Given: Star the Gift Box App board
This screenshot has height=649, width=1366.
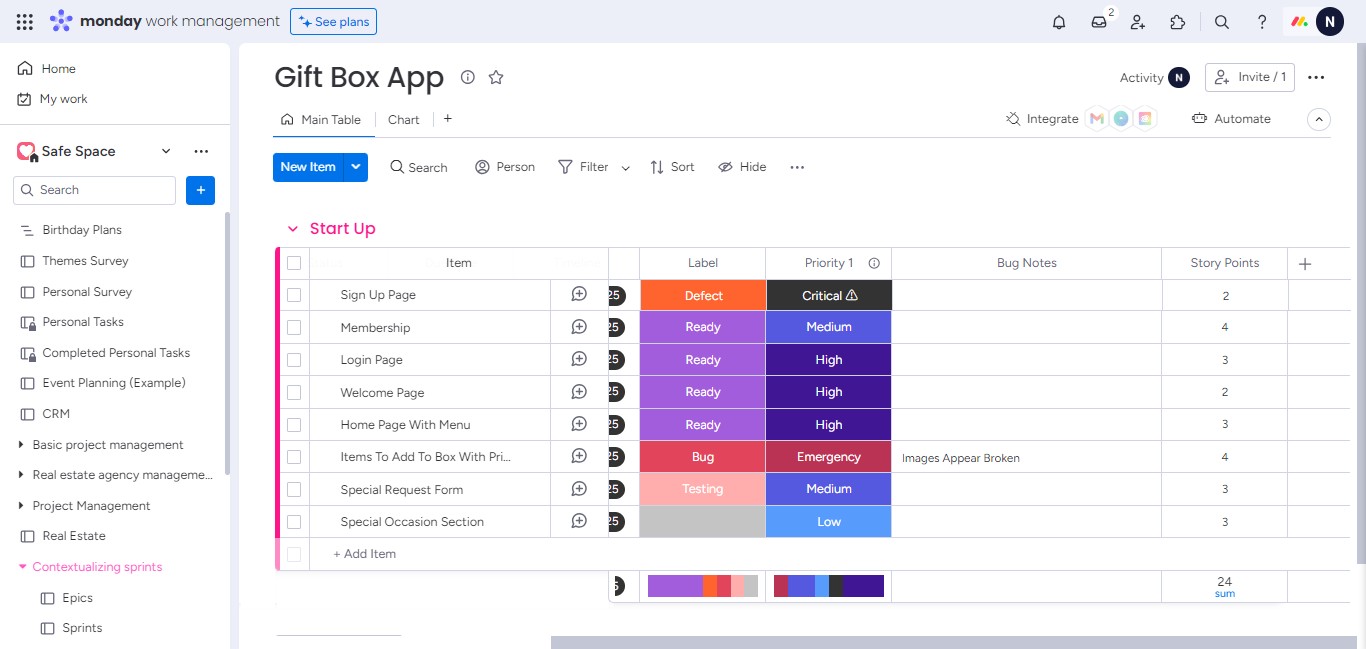Looking at the screenshot, I should click(496, 77).
